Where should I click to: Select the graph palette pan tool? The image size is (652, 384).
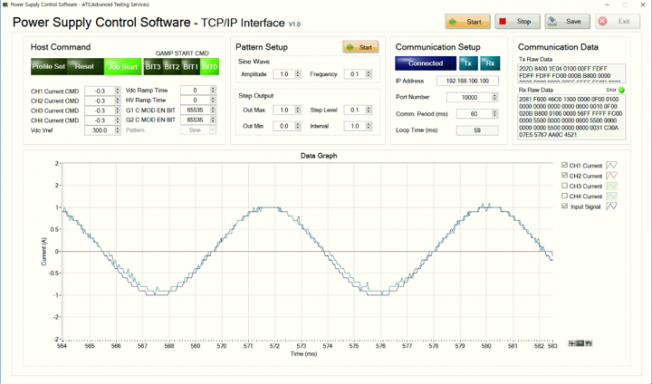(x=588, y=343)
